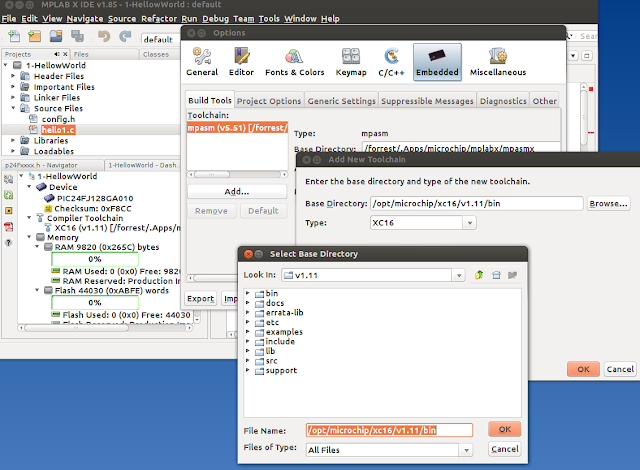Viewport: 640px width, 470px height.
Task: Collapse the Source Files folder
Action: coord(13,108)
